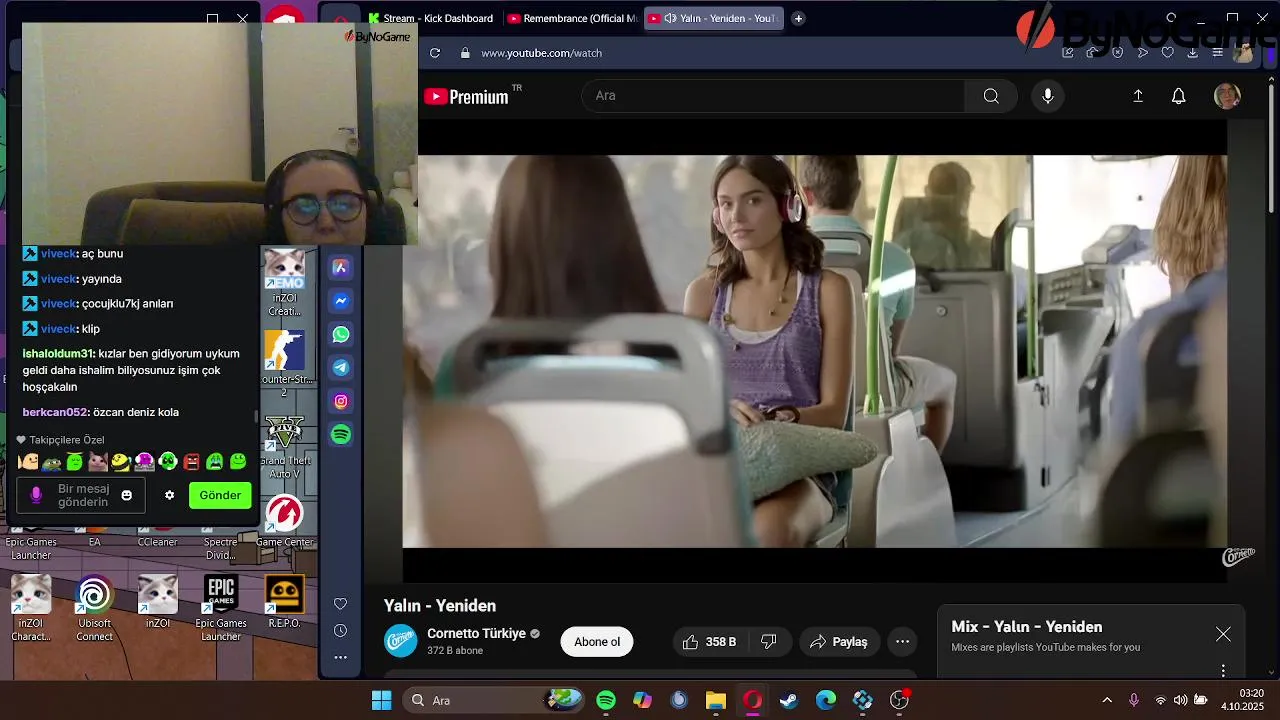Open Cornetto Türkiye channel link
Viewport: 1280px width, 720px height.
pos(476,634)
